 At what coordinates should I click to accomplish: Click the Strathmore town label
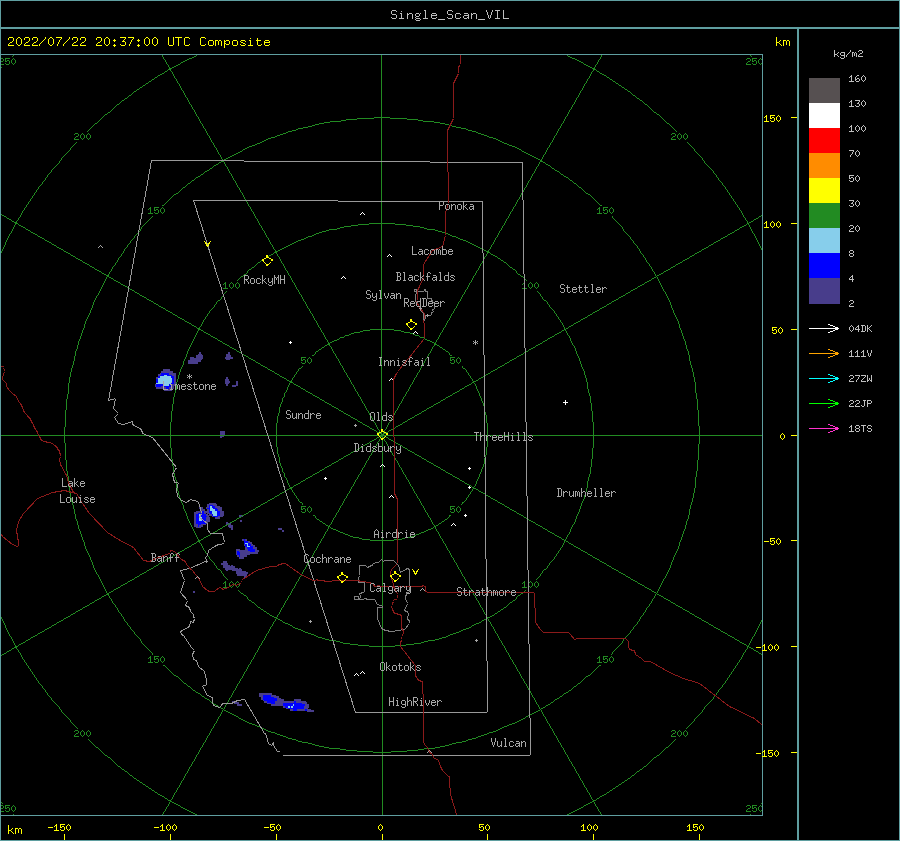coord(486,592)
